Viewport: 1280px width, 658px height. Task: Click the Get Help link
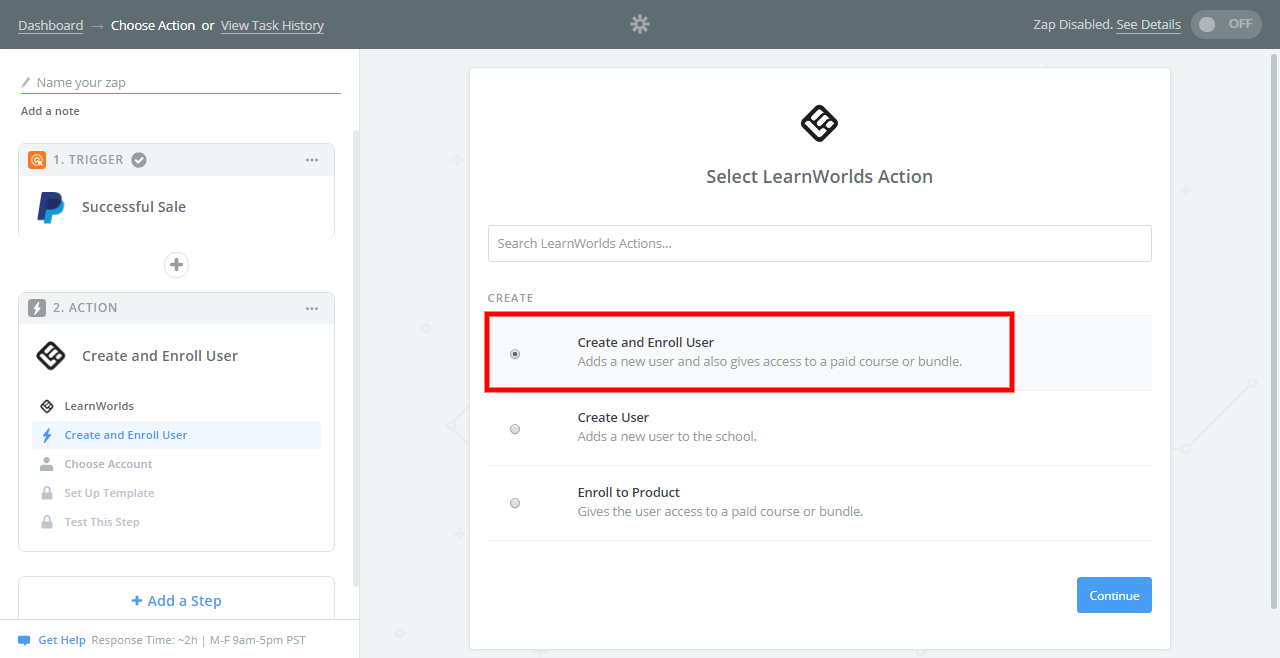[62, 640]
